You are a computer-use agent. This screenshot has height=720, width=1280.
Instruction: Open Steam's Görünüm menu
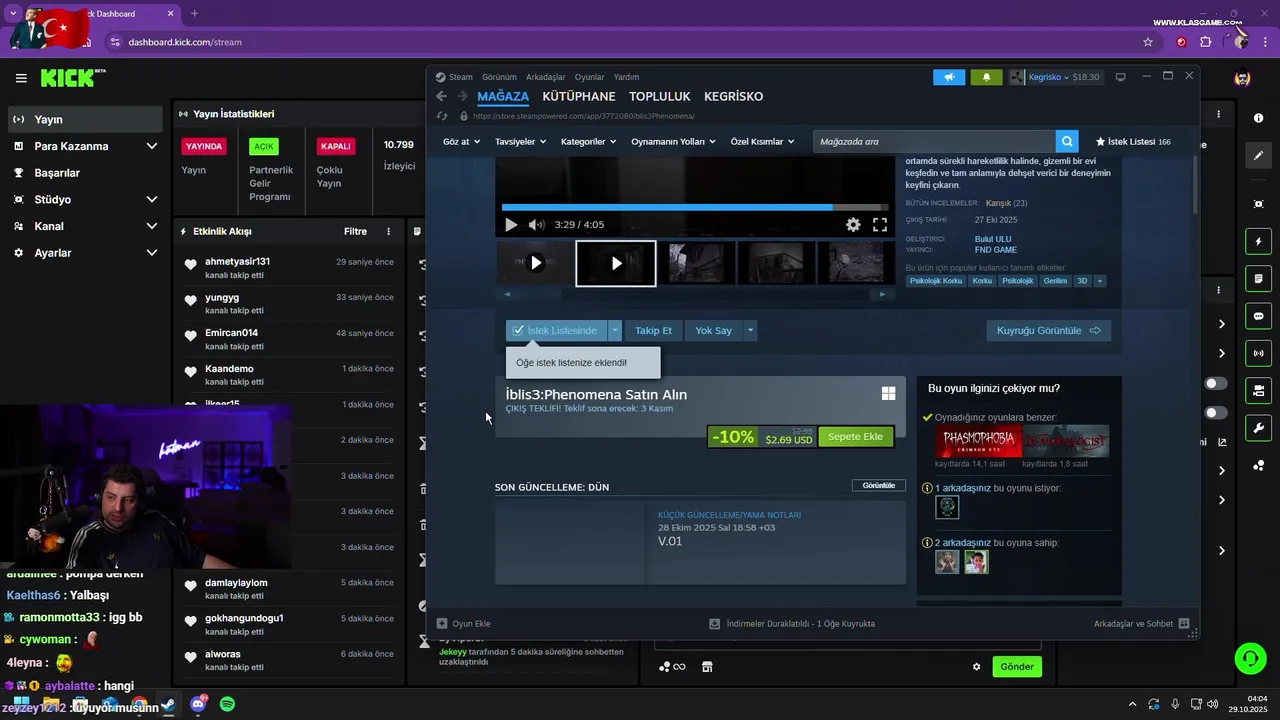tap(499, 77)
